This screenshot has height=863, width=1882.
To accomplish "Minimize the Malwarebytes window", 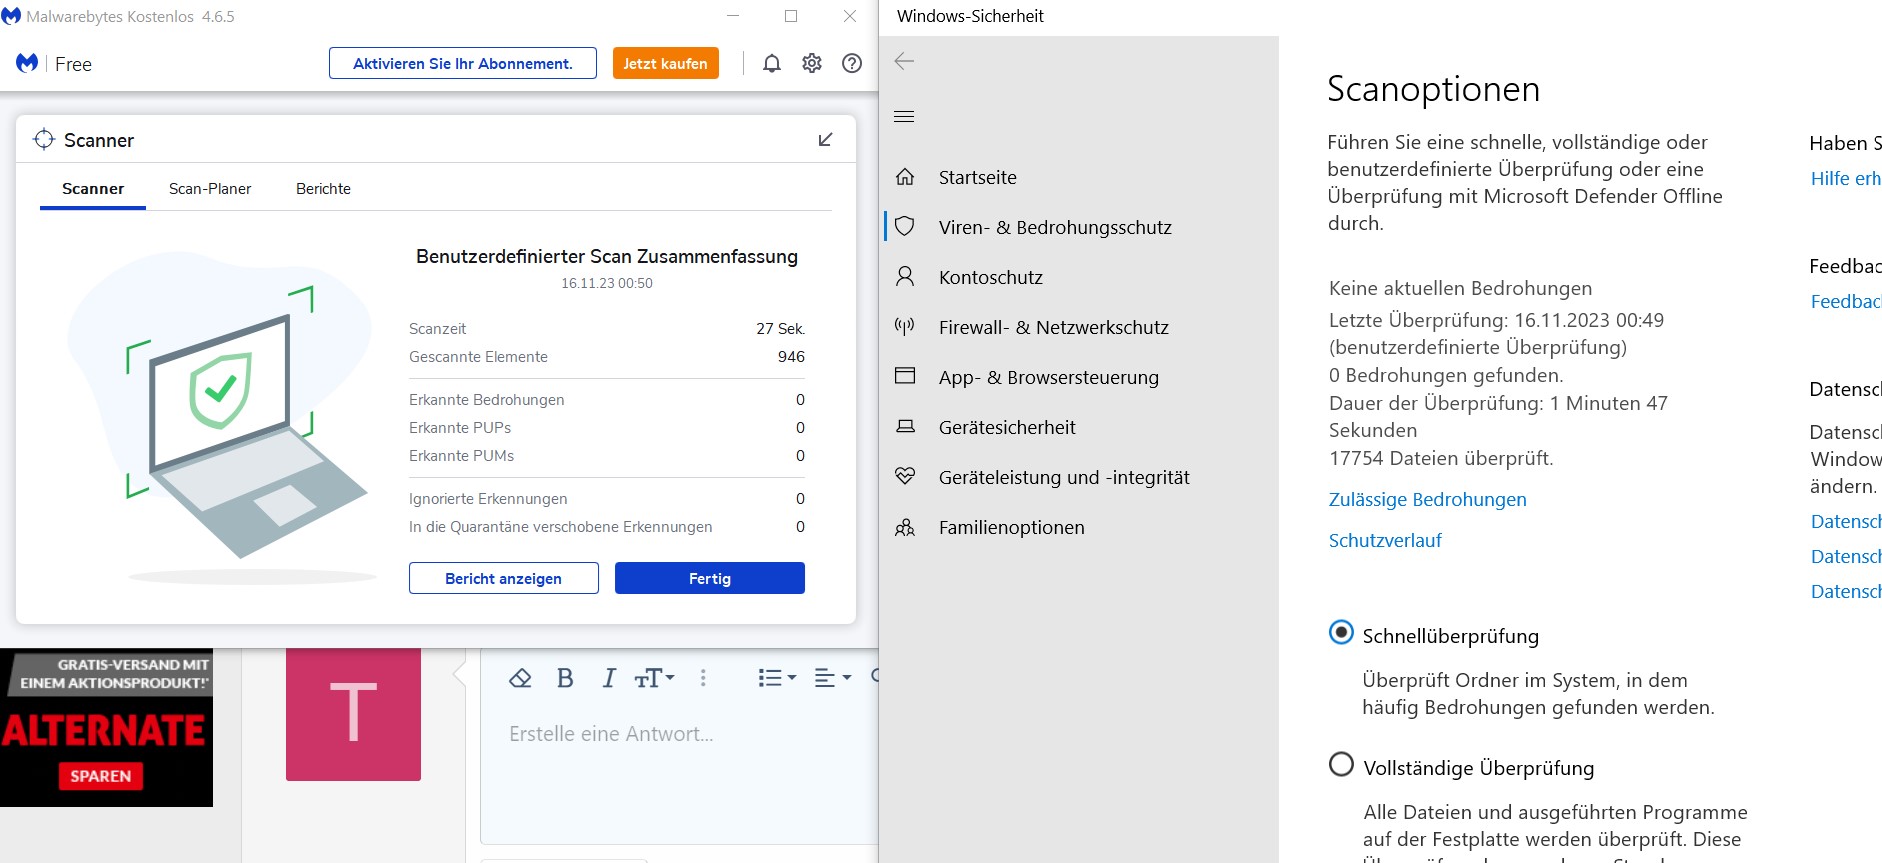I will coord(733,16).
